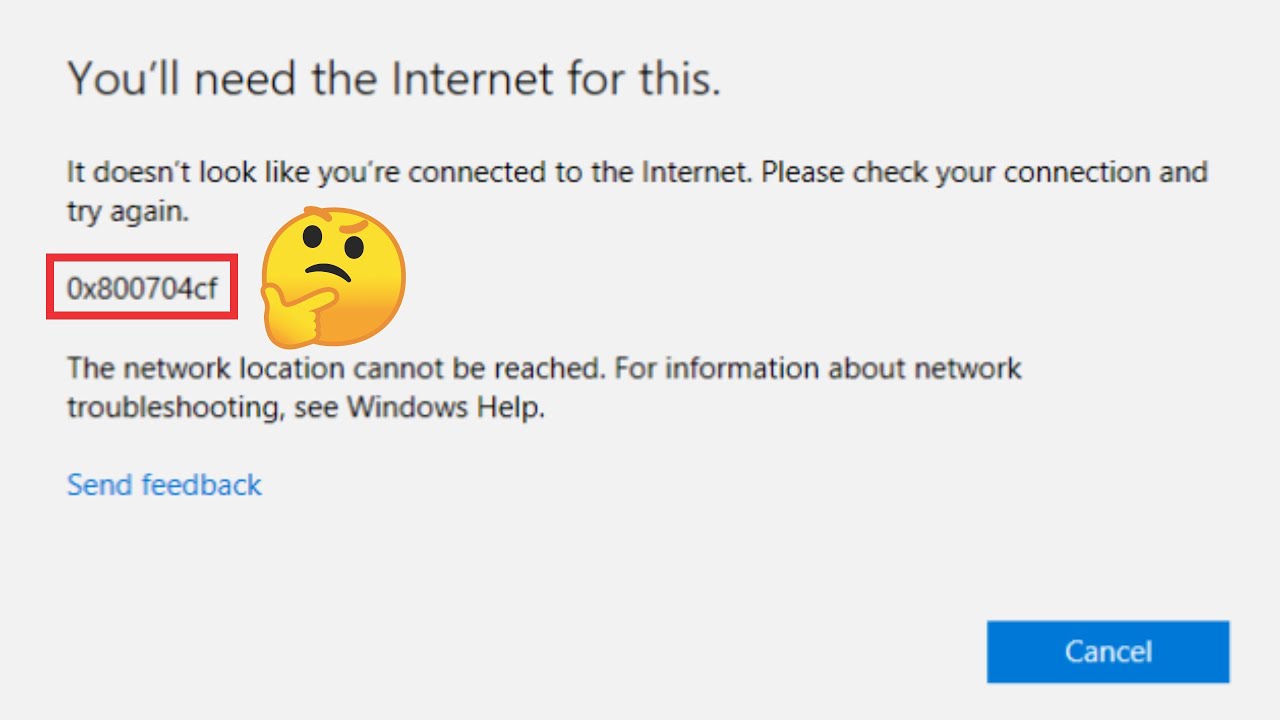Click the word "You'll" in the heading
Screen dimensions: 1280x720
123,78
